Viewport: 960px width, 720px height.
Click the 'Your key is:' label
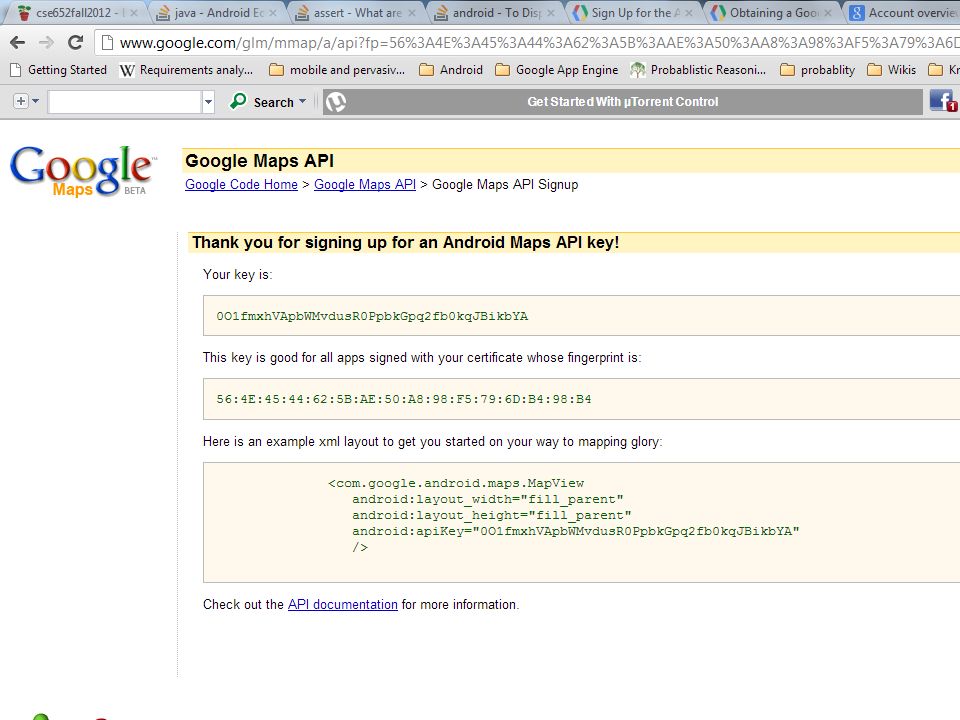[238, 274]
